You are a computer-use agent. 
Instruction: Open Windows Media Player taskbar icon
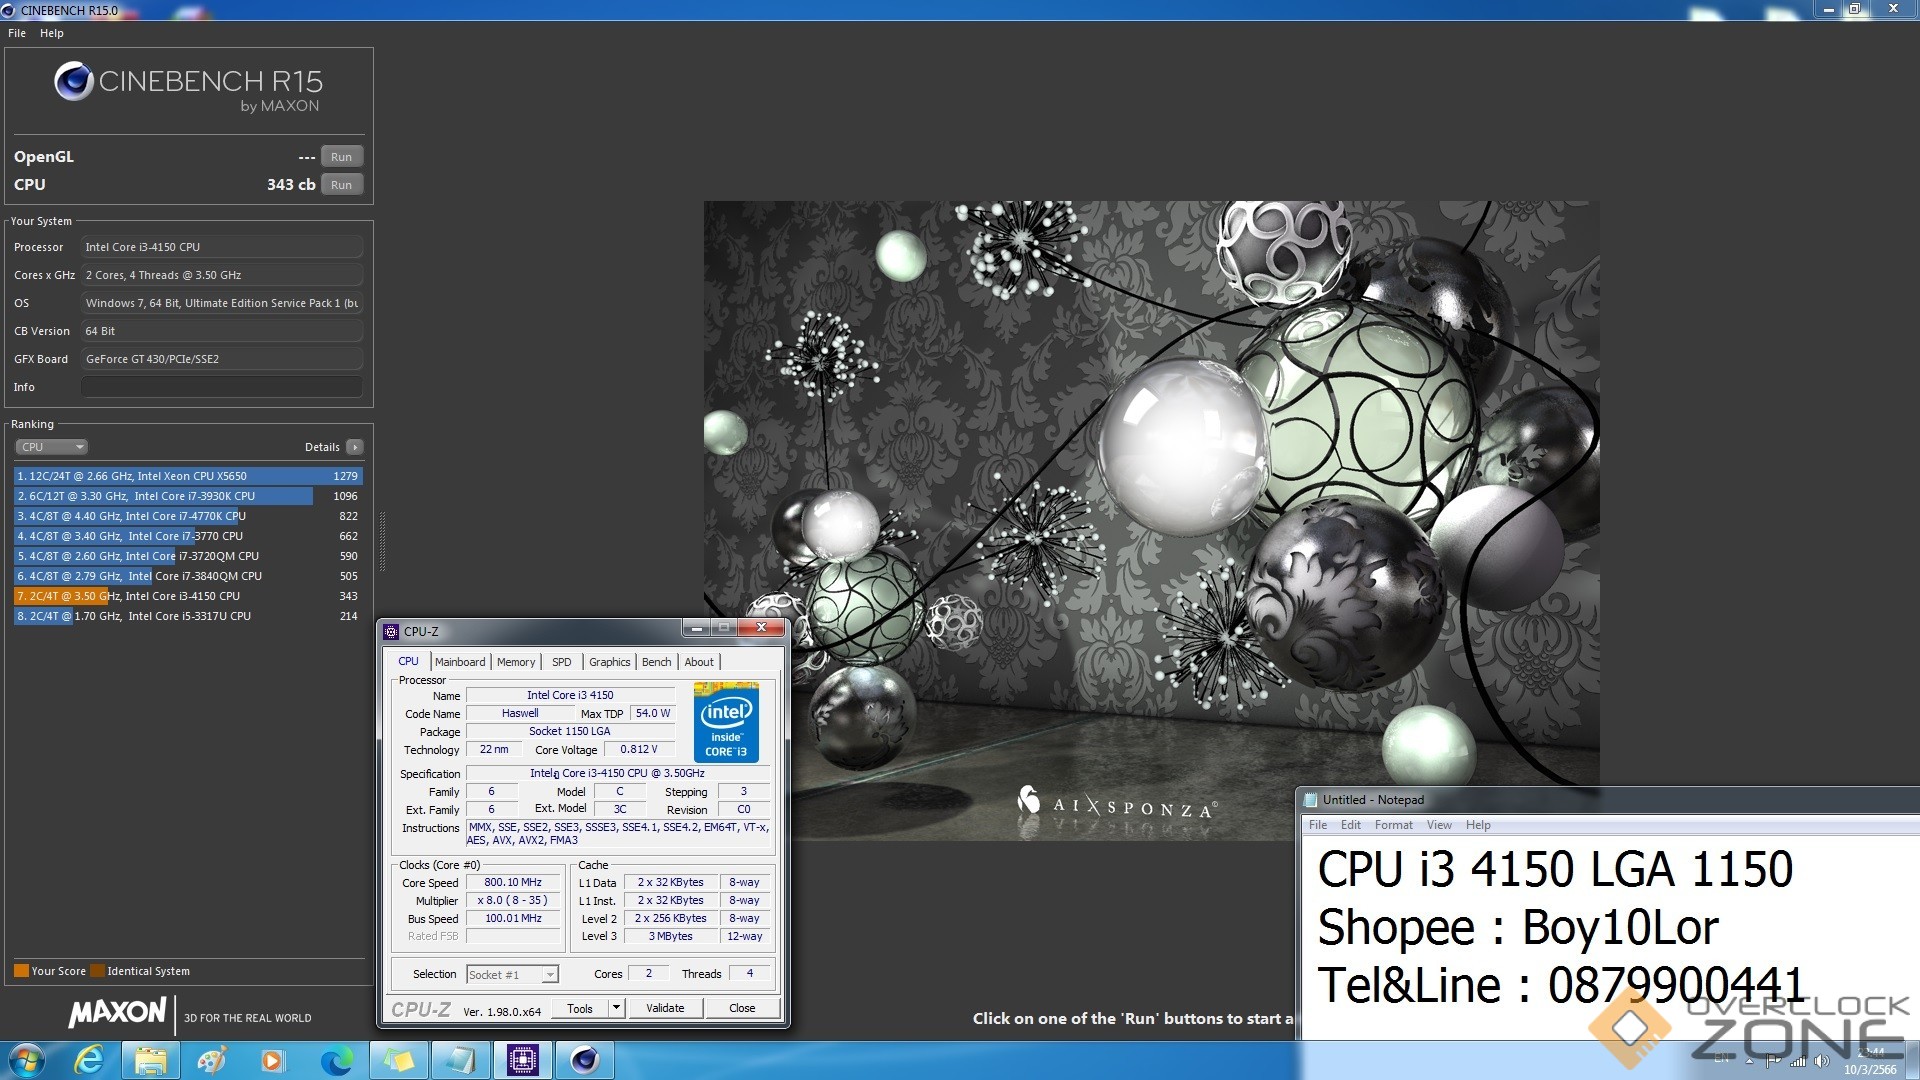(273, 1060)
